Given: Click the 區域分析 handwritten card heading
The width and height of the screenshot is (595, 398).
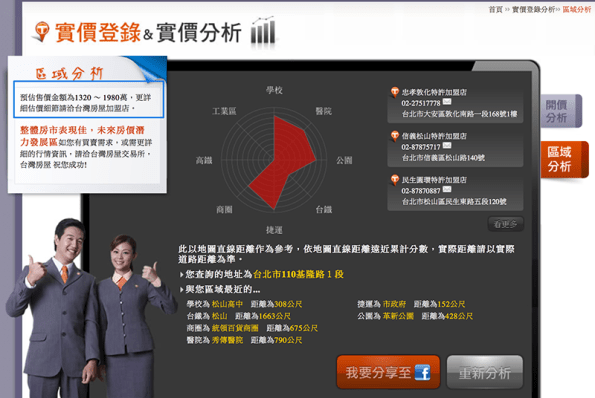Looking at the screenshot, I should click(x=69, y=73).
